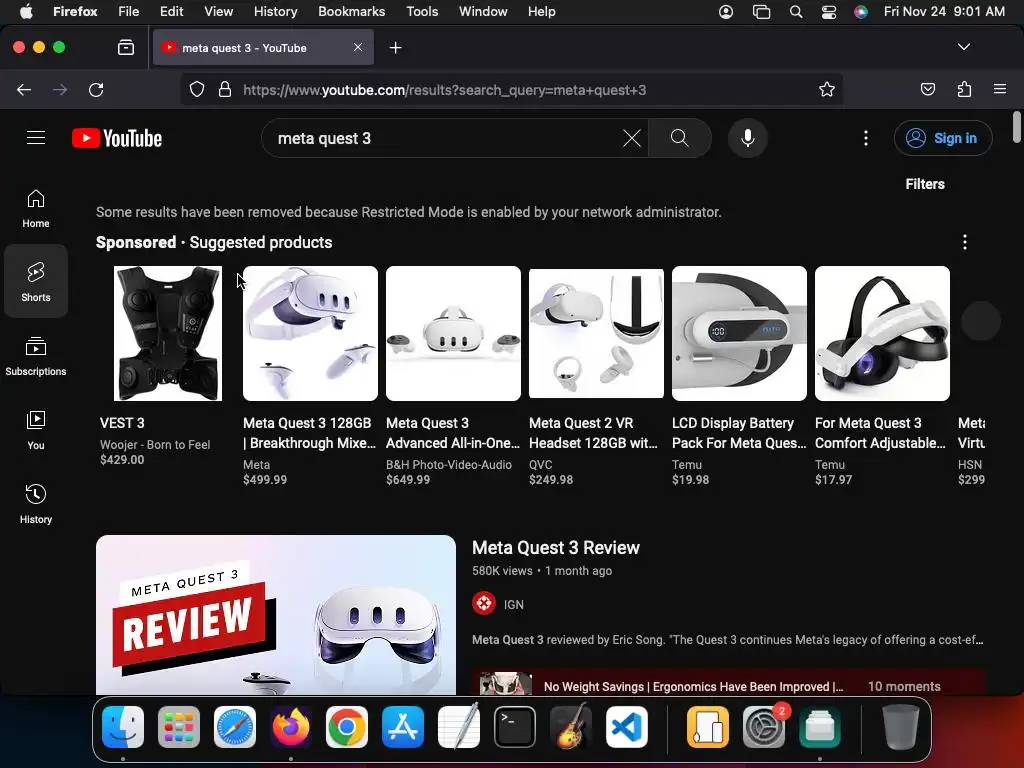This screenshot has width=1024, height=768.
Task: Click the site security padlock icon
Action: [x=225, y=89]
